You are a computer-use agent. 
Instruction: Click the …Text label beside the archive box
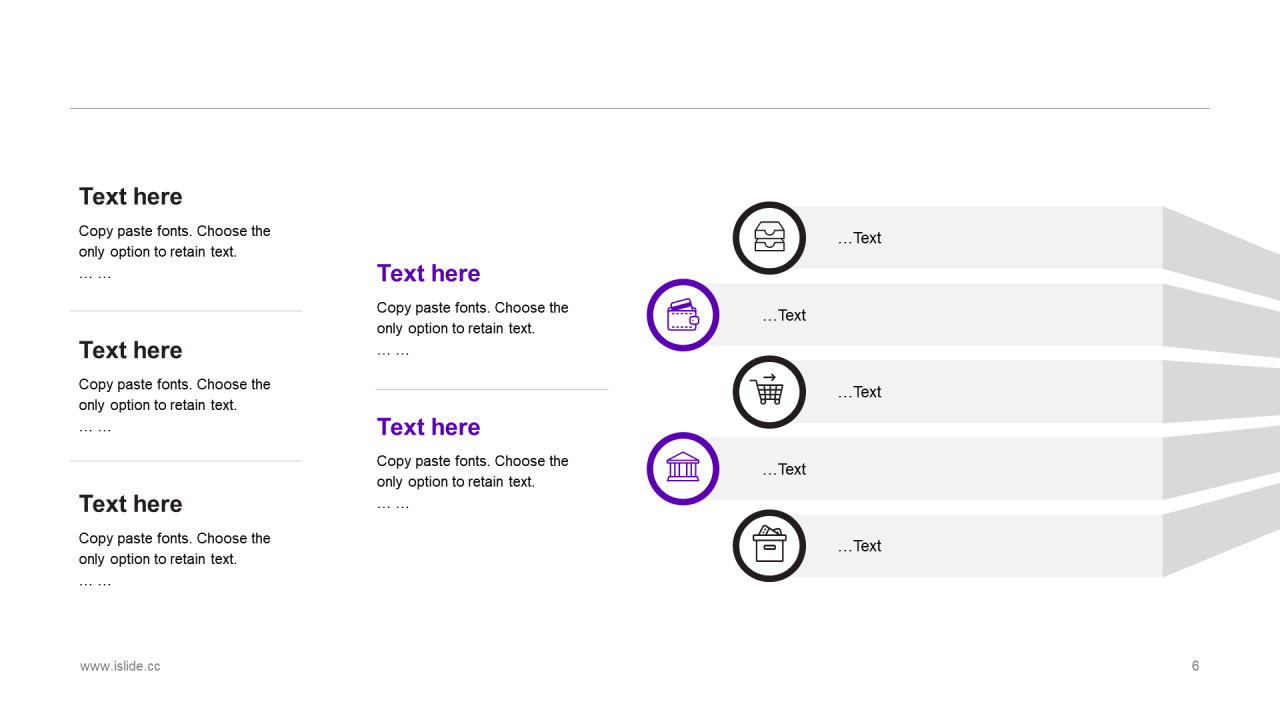[859, 546]
